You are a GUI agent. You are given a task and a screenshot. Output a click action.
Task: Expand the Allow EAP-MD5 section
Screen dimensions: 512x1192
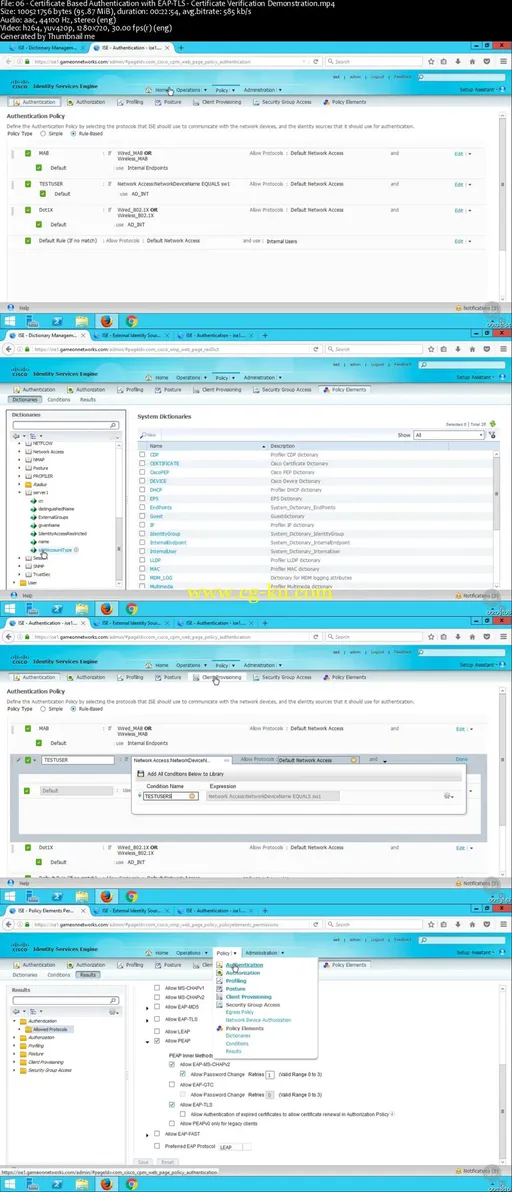click(x=147, y=1007)
